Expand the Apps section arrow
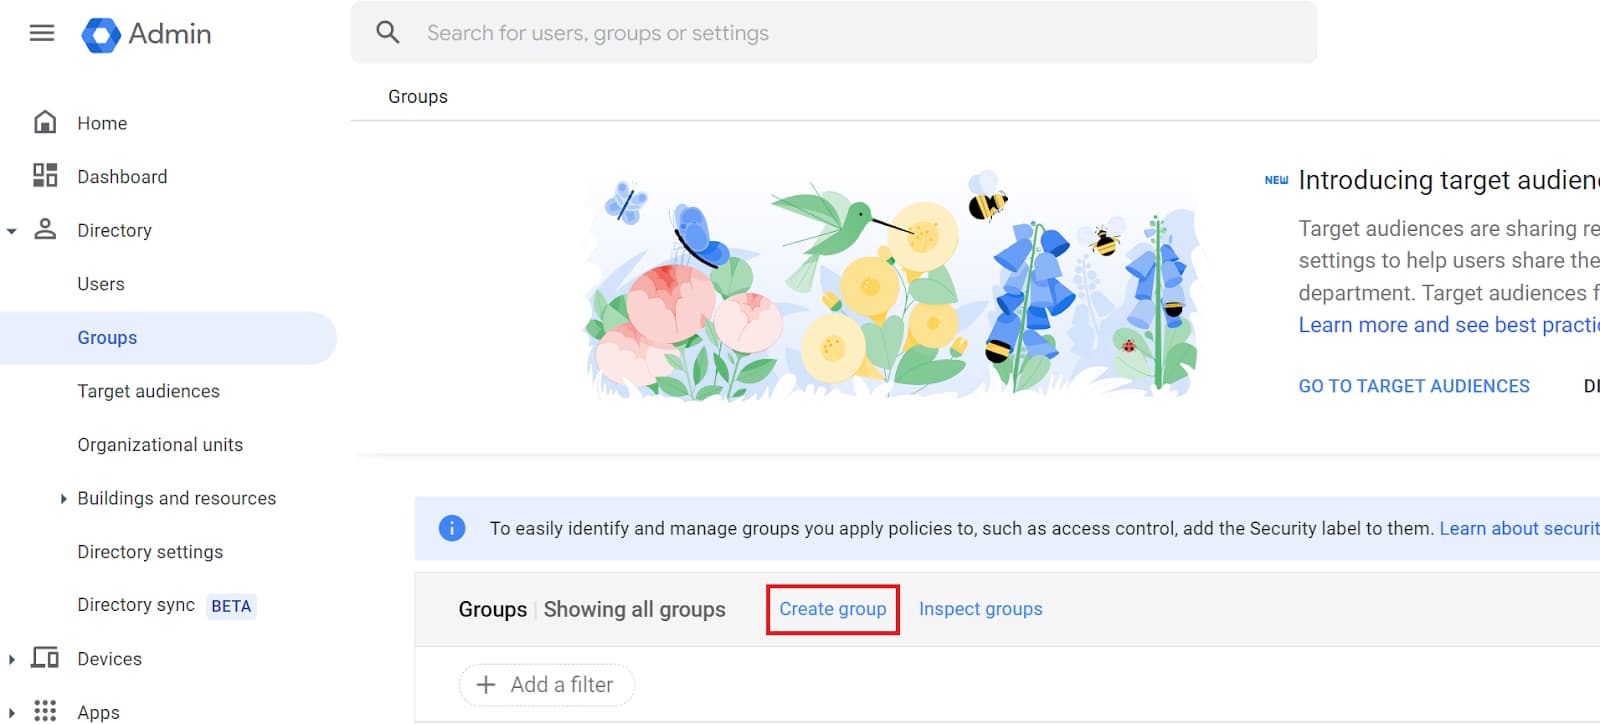Viewport: 1600px width, 724px height. tap(12, 713)
